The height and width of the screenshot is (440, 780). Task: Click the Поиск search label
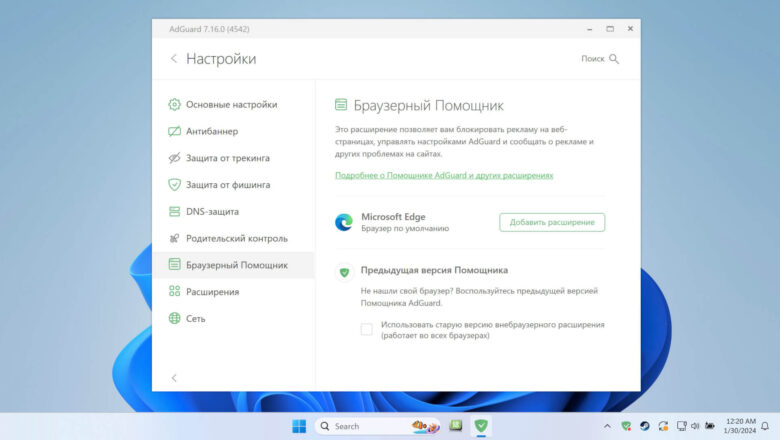592,59
